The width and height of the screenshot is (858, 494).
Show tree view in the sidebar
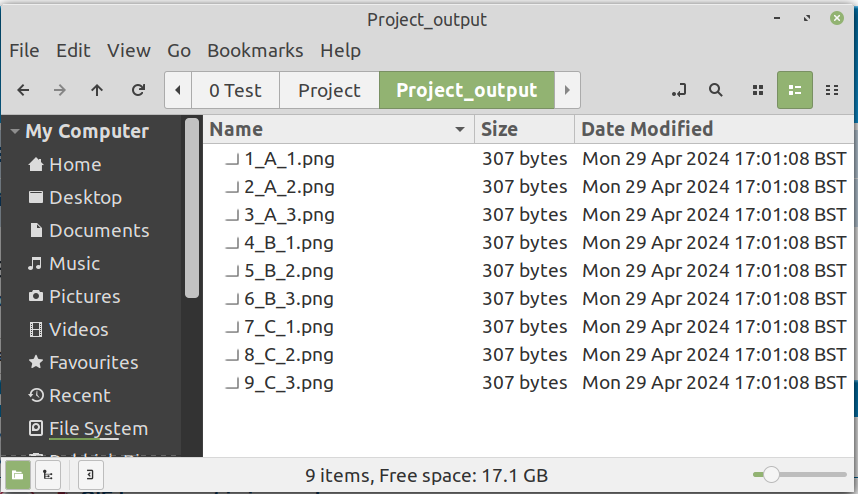click(46, 476)
